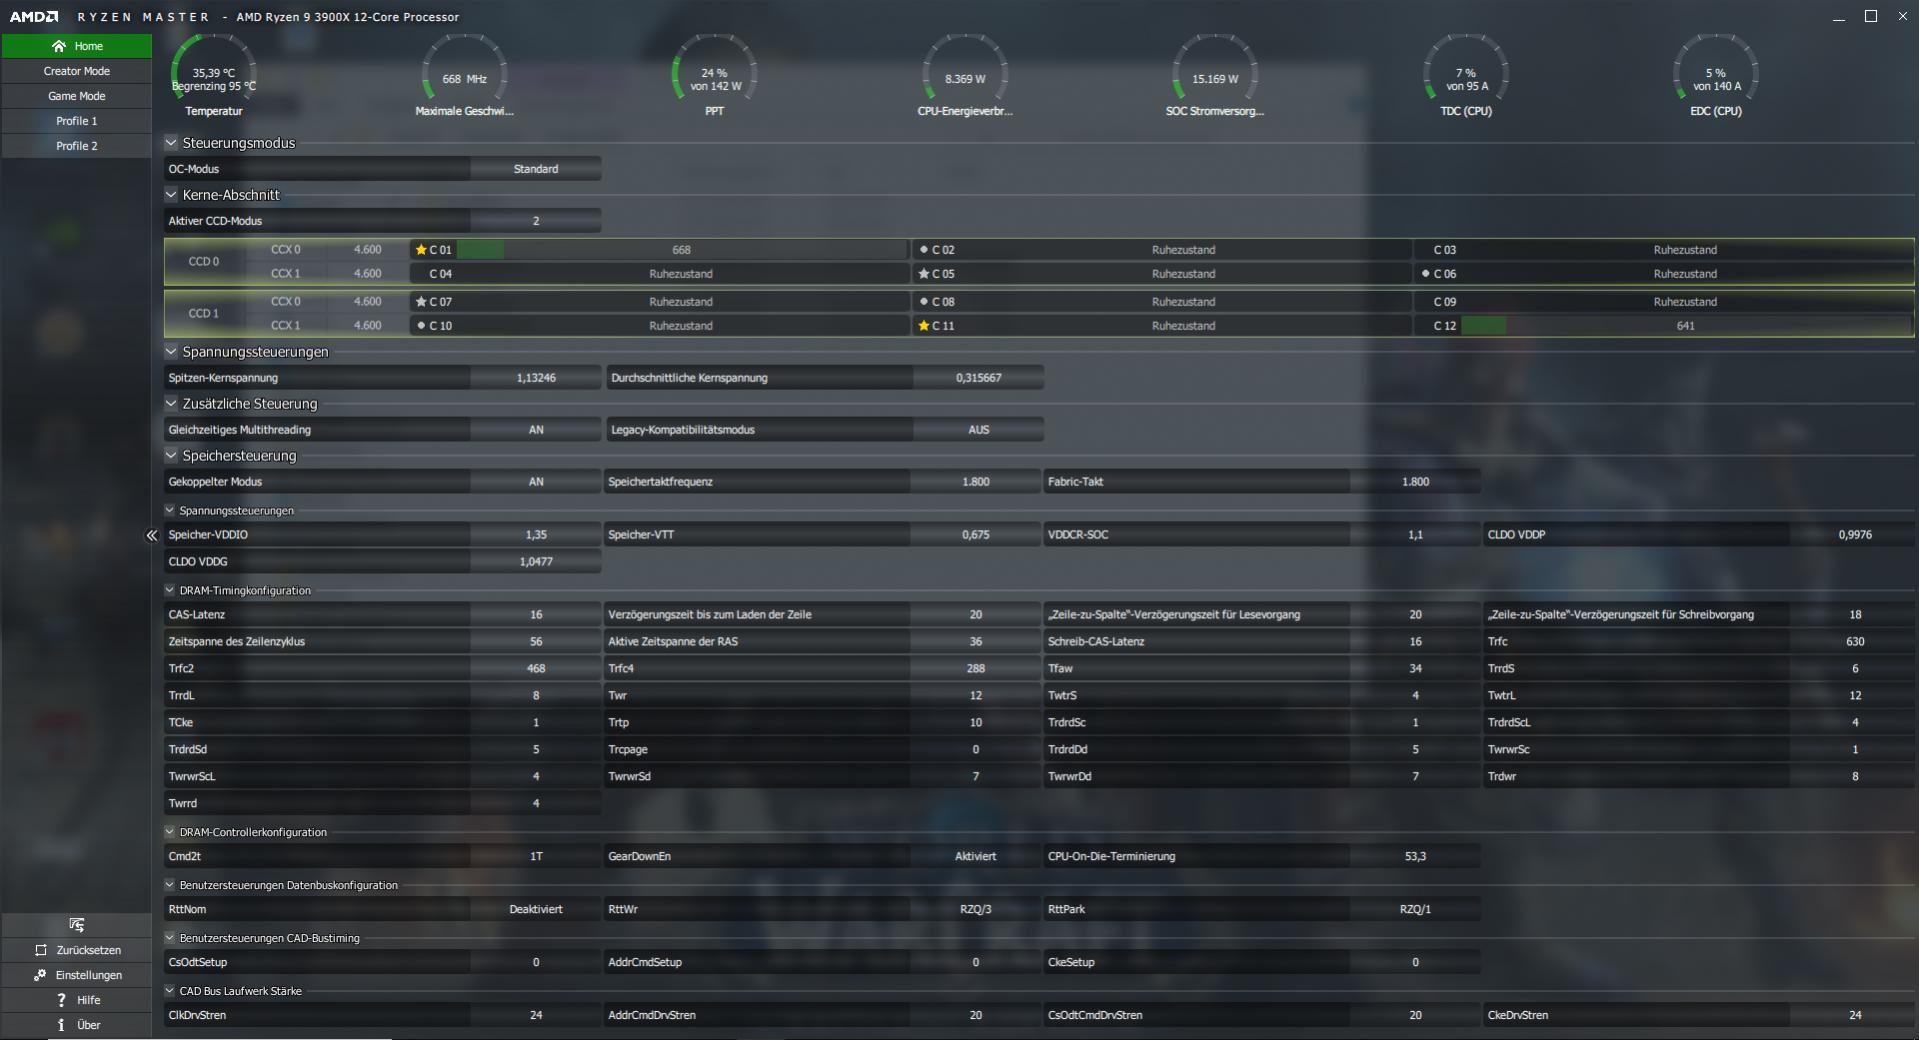Viewport: 1919px width, 1040px height.
Task: Click the star on core C 05
Action: tap(923, 274)
